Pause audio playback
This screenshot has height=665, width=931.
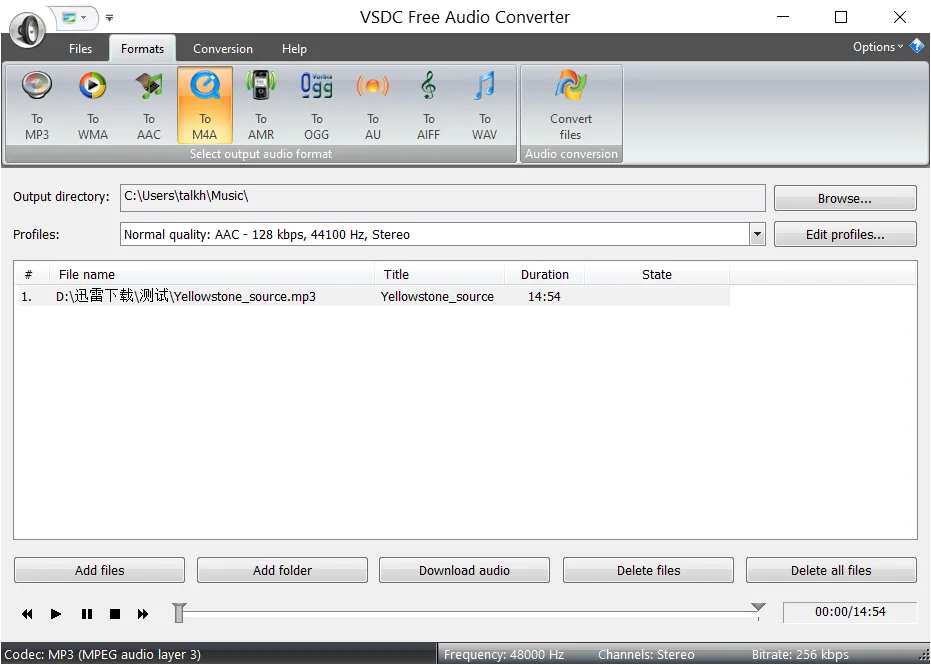(87, 614)
